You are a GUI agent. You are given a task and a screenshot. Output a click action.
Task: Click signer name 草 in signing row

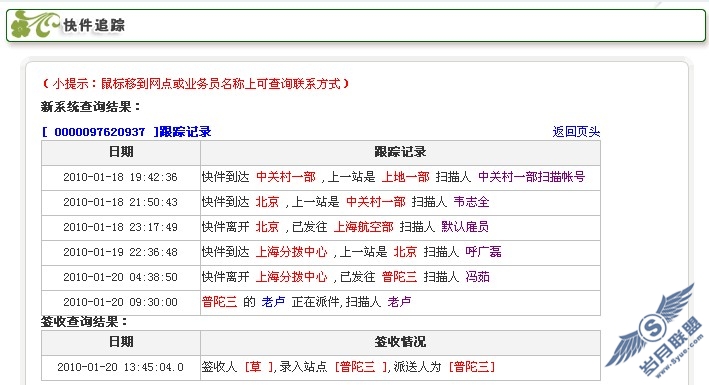pos(256,366)
